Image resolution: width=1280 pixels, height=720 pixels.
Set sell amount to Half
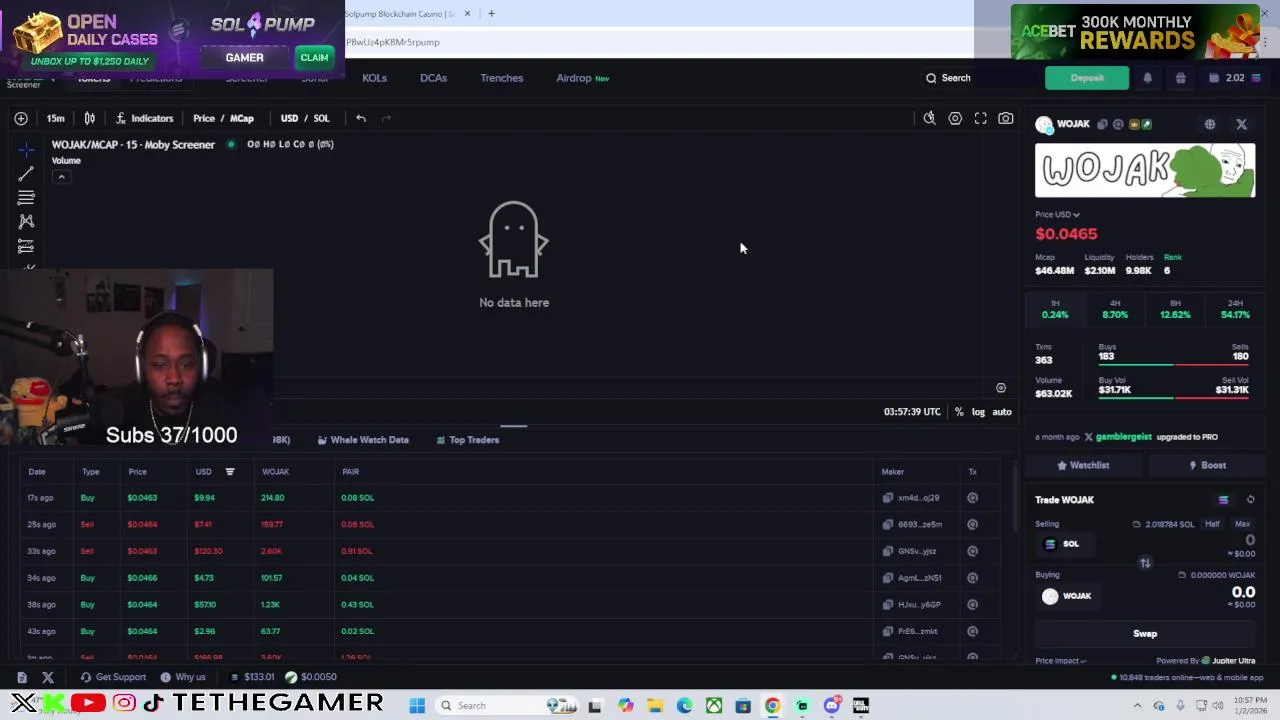point(1212,524)
